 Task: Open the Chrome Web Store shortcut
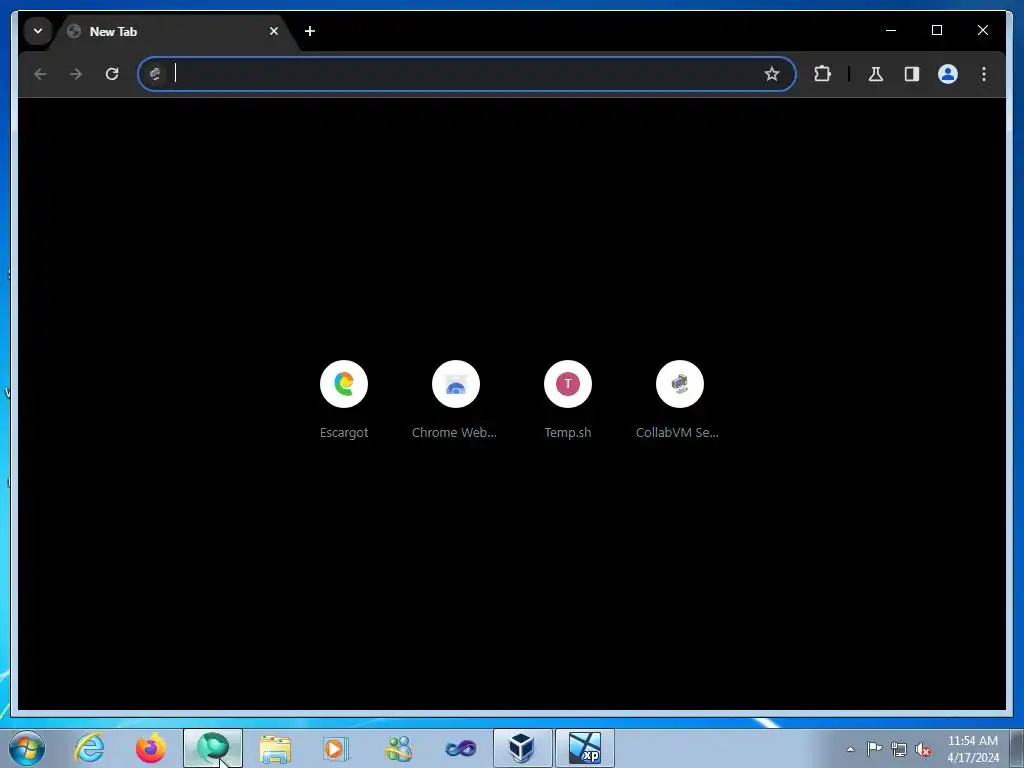(456, 384)
